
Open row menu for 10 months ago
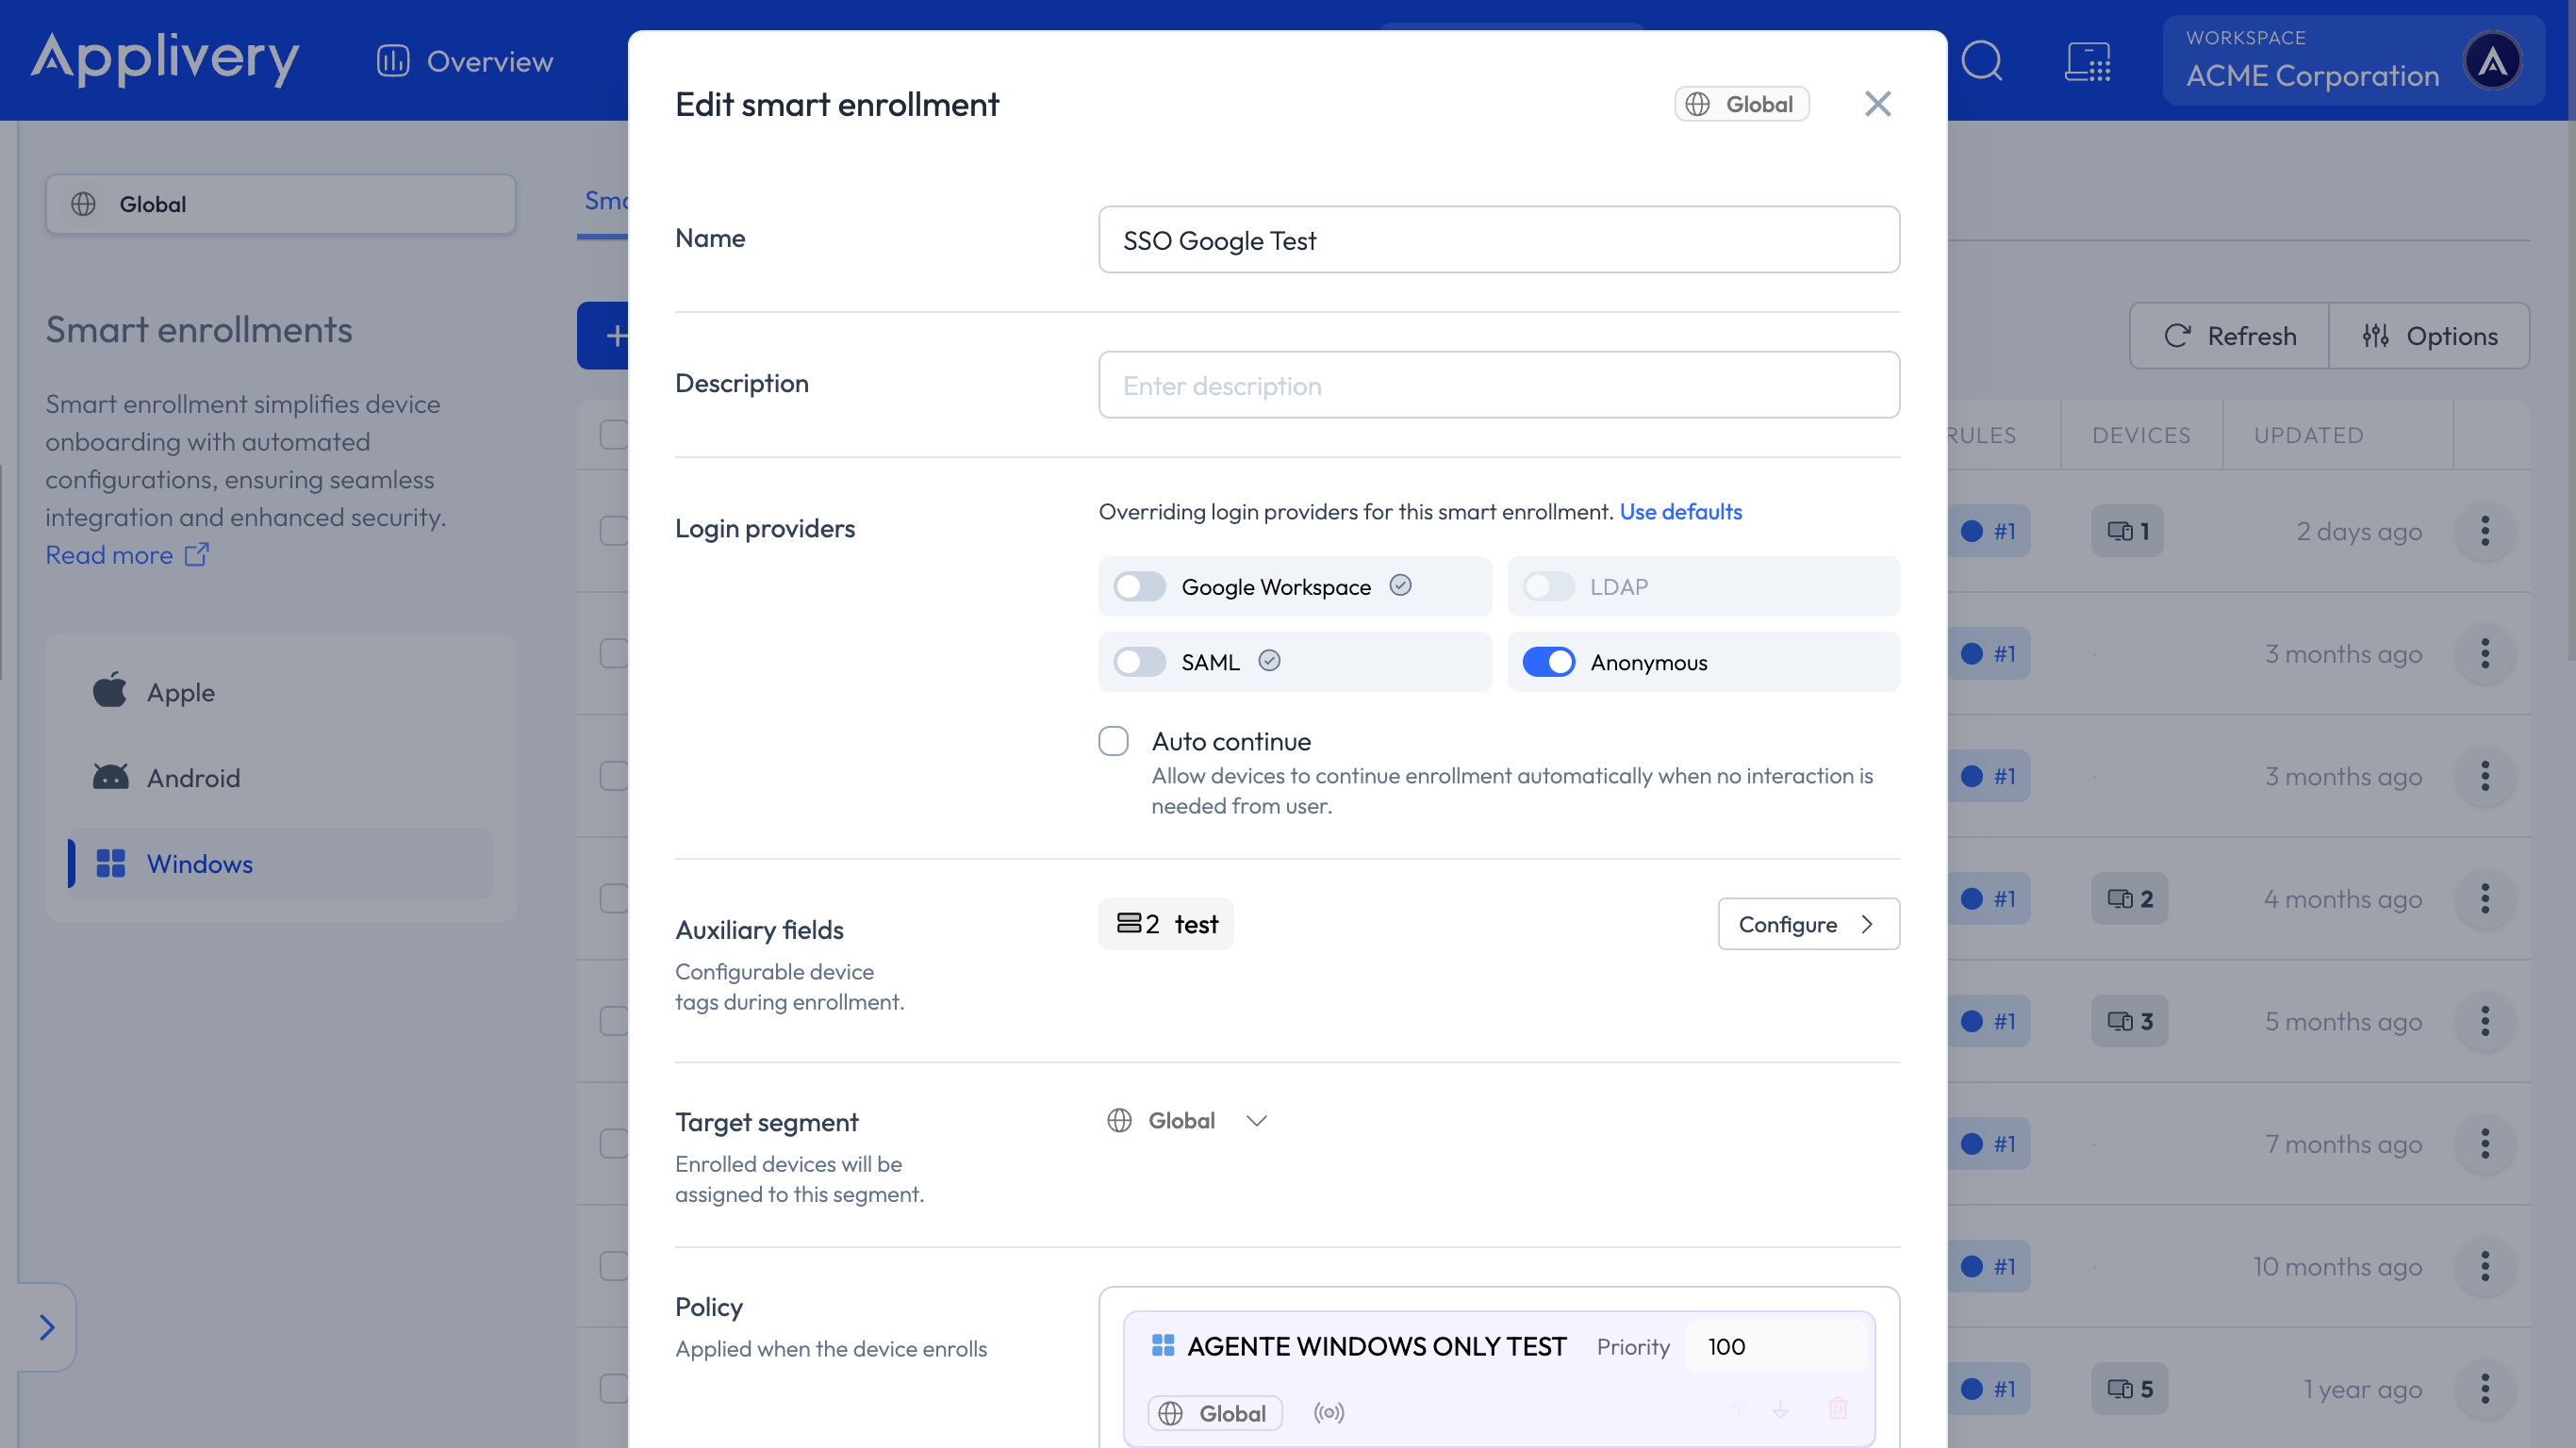[x=2484, y=1266]
